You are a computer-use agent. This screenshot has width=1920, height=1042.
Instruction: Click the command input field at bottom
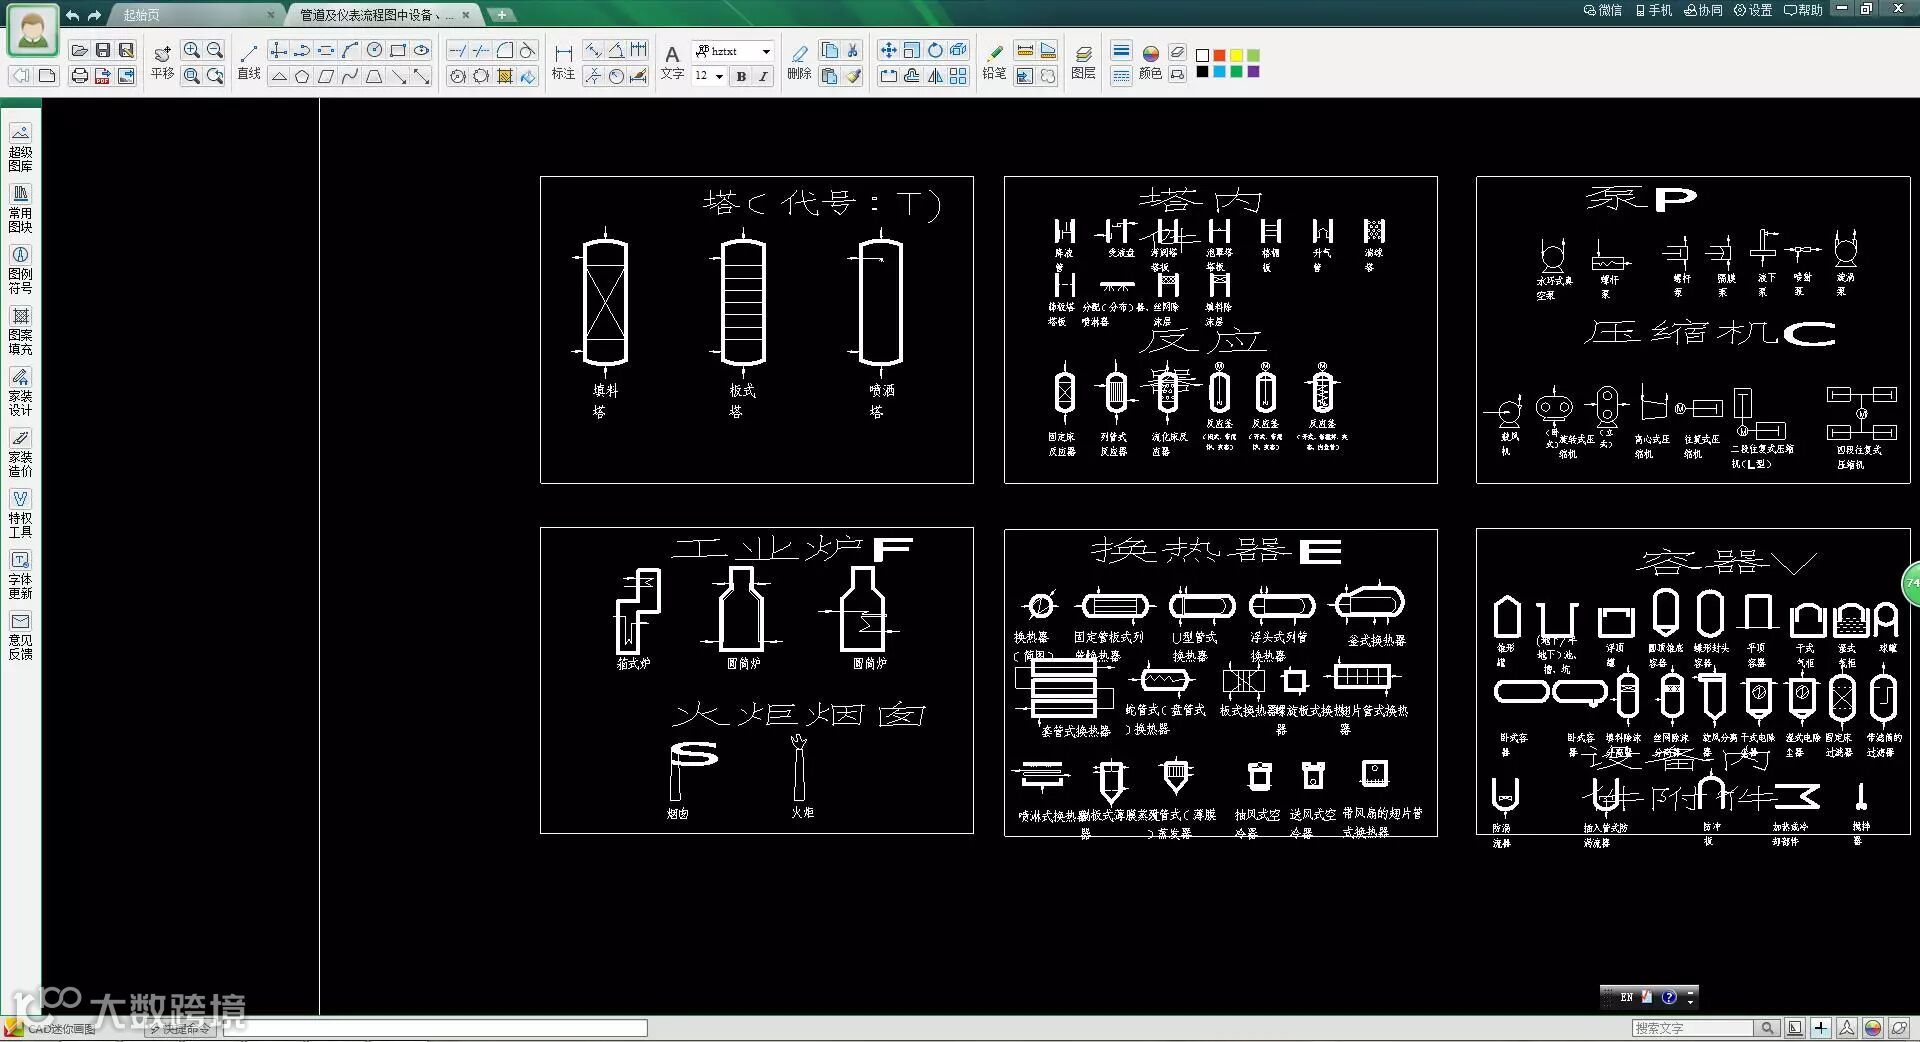pos(435,1028)
